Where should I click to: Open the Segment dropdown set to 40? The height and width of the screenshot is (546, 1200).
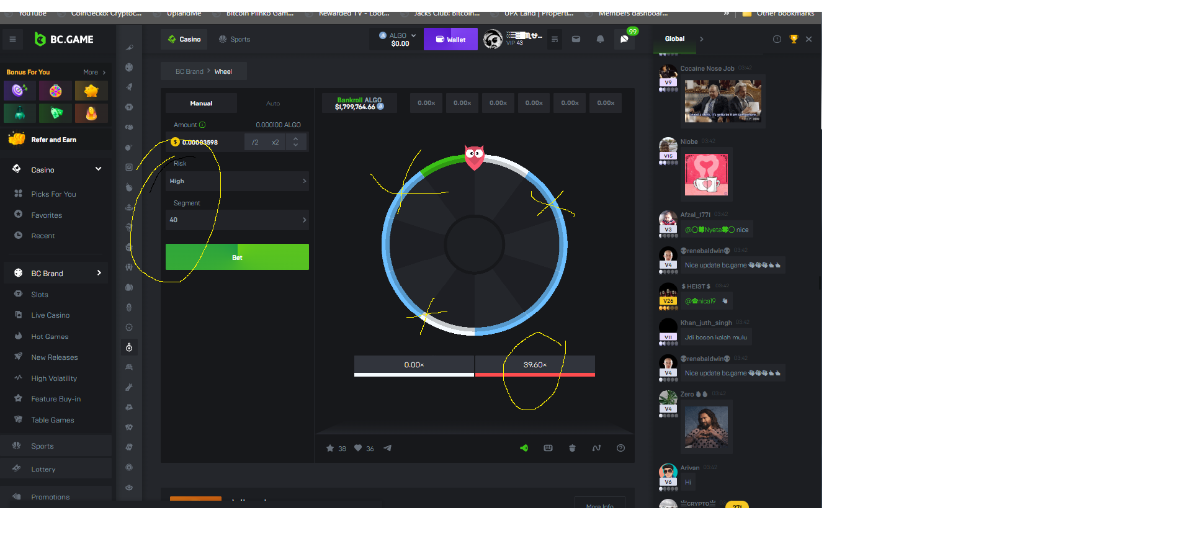point(237,220)
